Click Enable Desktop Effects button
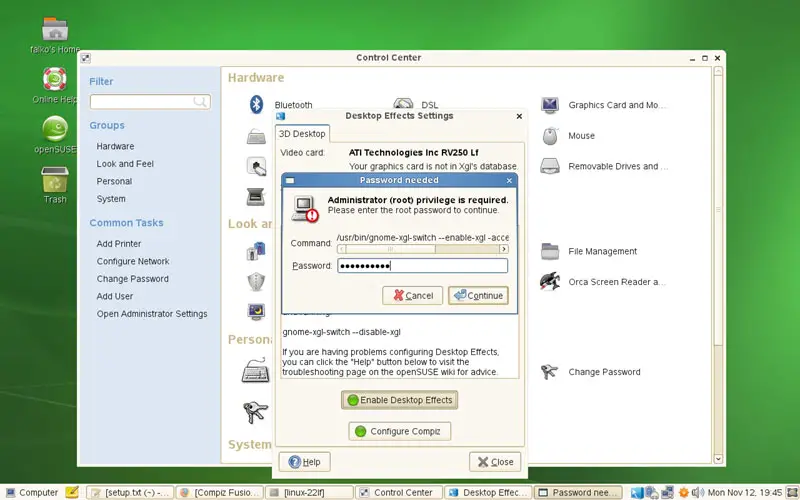800x500 pixels. pyautogui.click(x=399, y=400)
